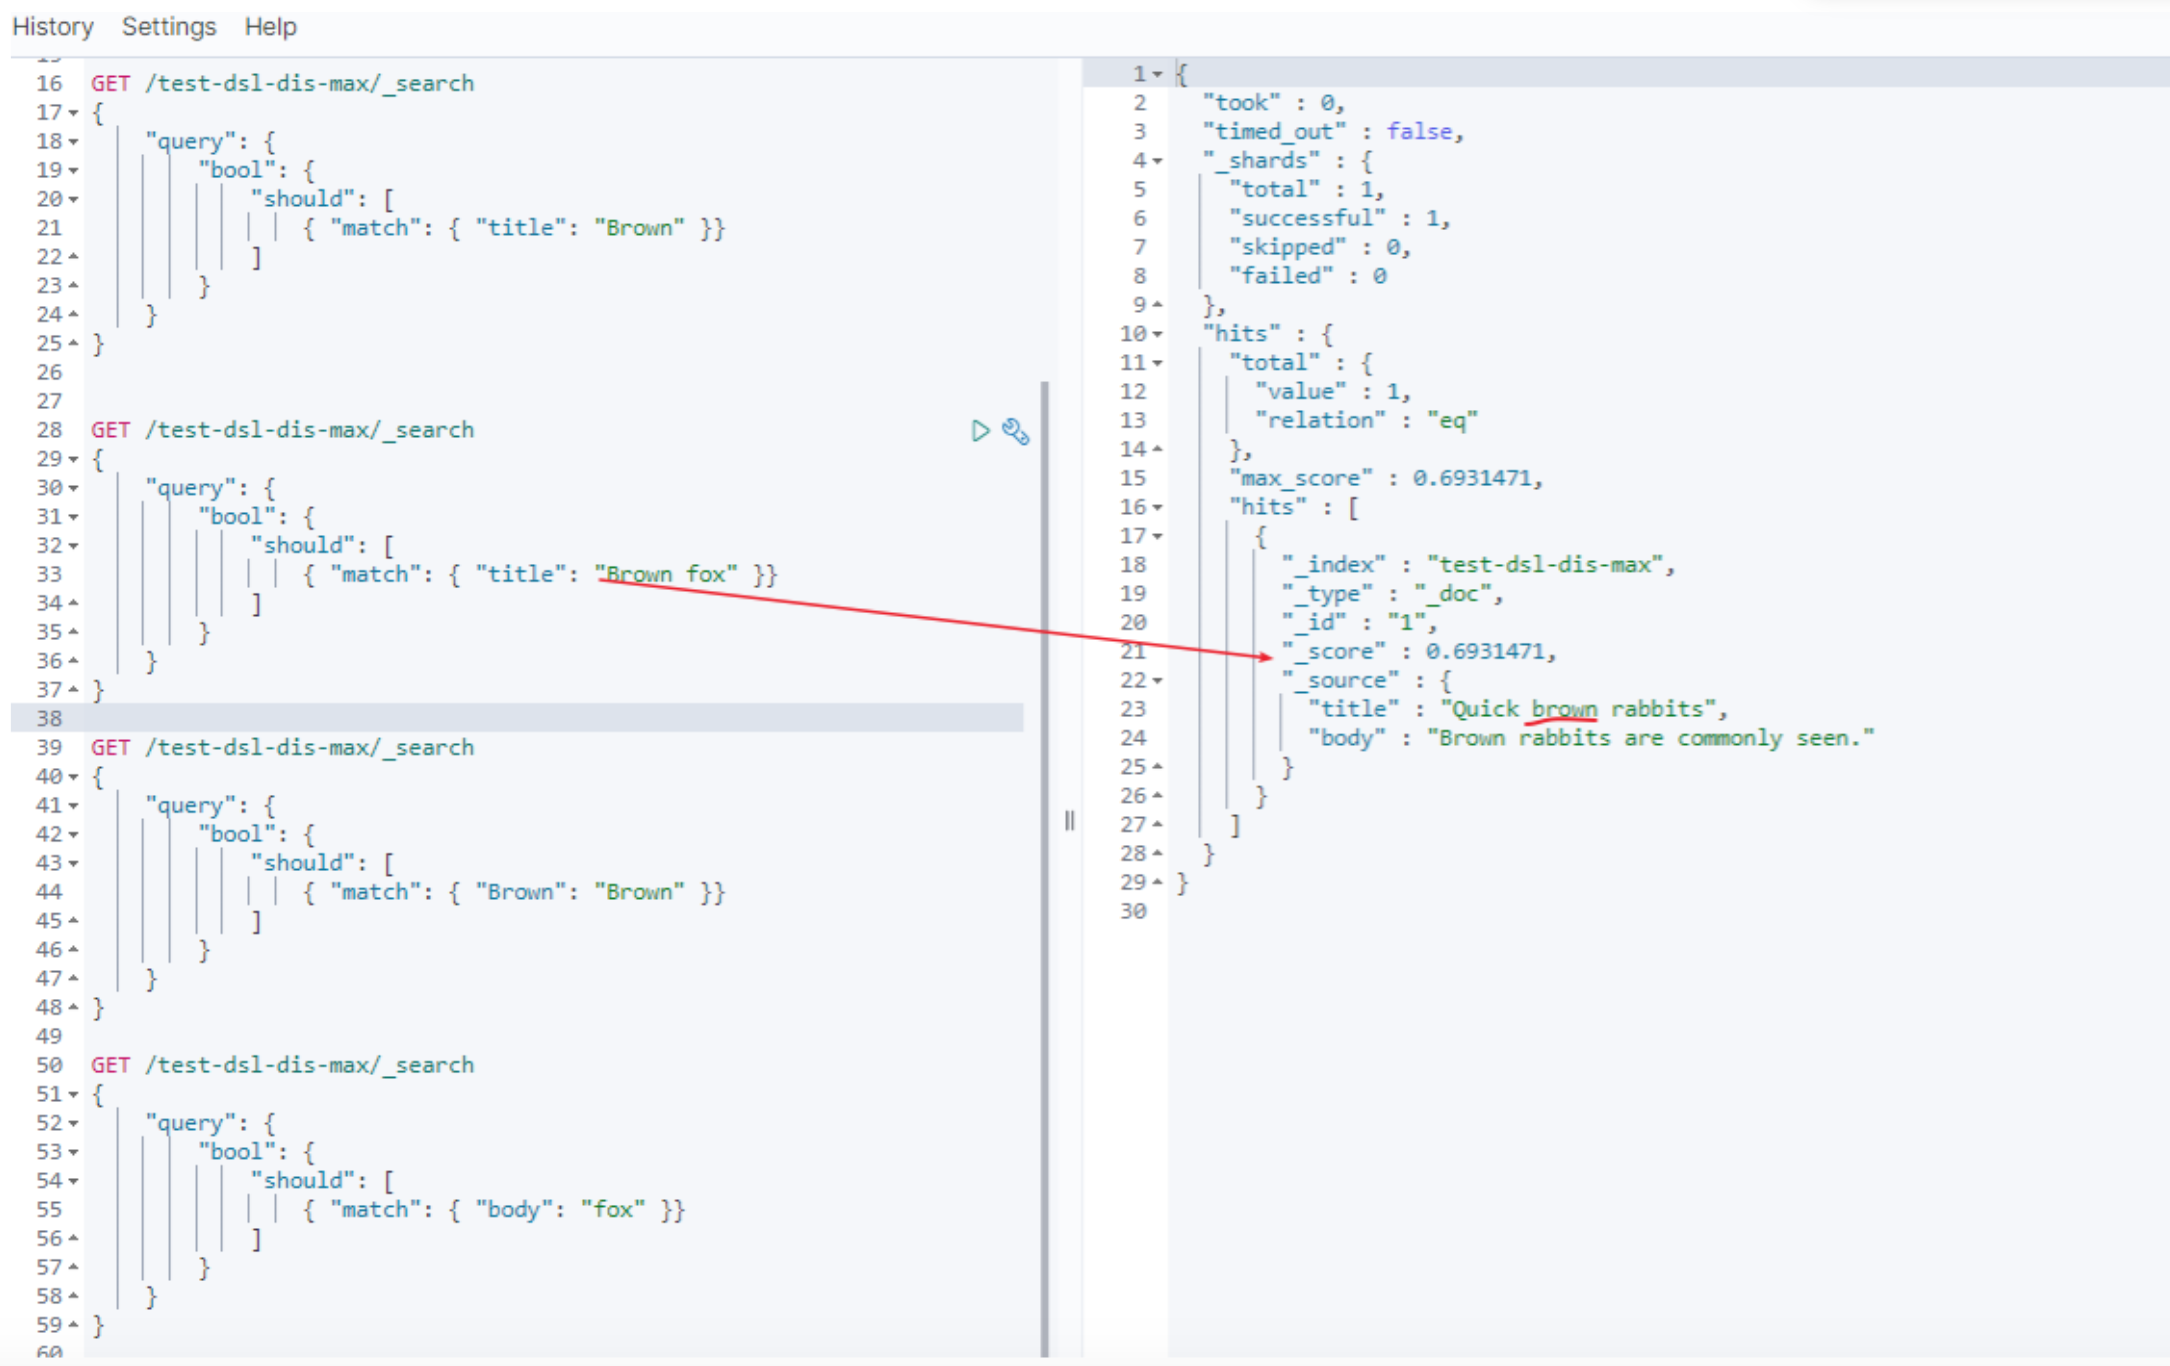Image resolution: width=2170 pixels, height=1366 pixels.
Task: Open the Help menu
Action: (x=271, y=27)
